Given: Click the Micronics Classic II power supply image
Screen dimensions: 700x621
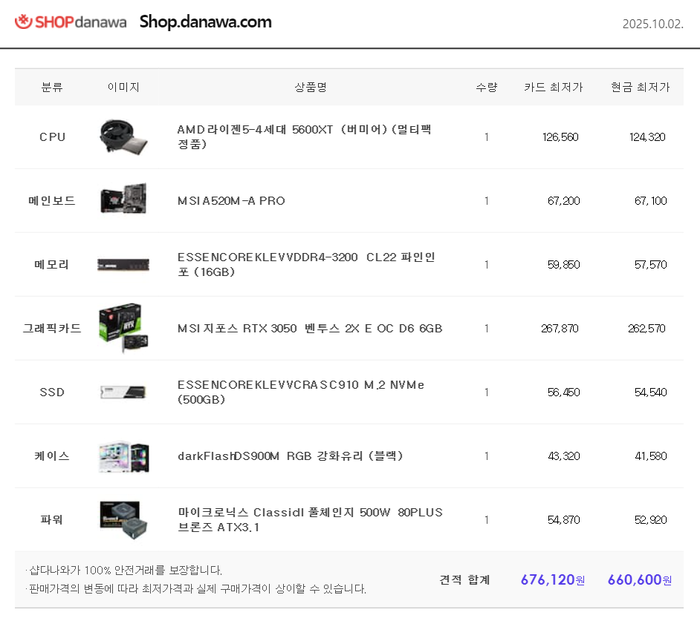Looking at the screenshot, I should click(123, 520).
